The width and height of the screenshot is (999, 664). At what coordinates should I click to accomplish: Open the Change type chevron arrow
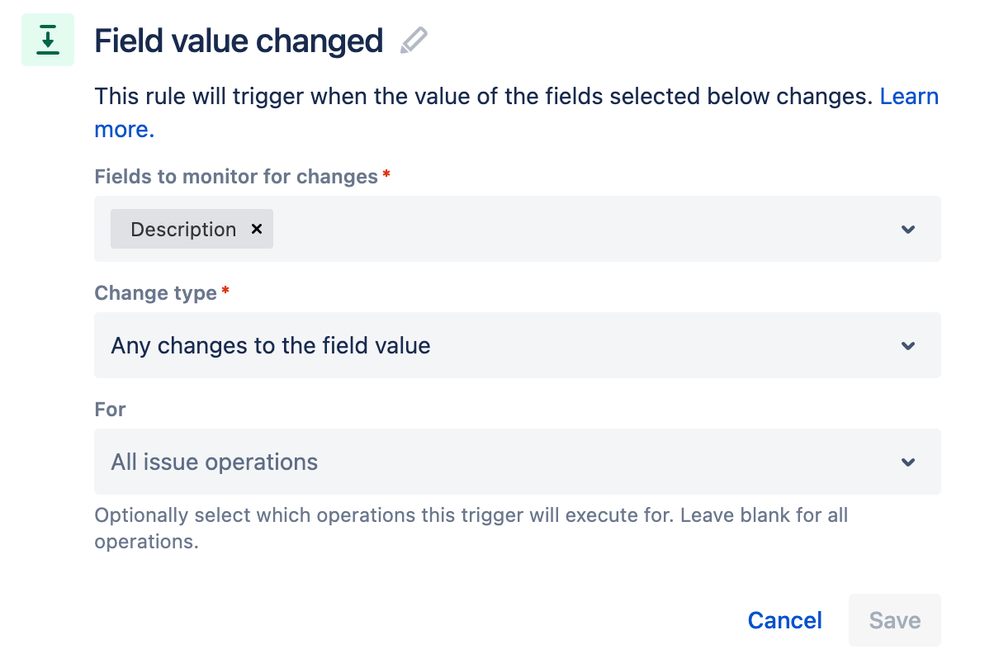[x=908, y=346]
